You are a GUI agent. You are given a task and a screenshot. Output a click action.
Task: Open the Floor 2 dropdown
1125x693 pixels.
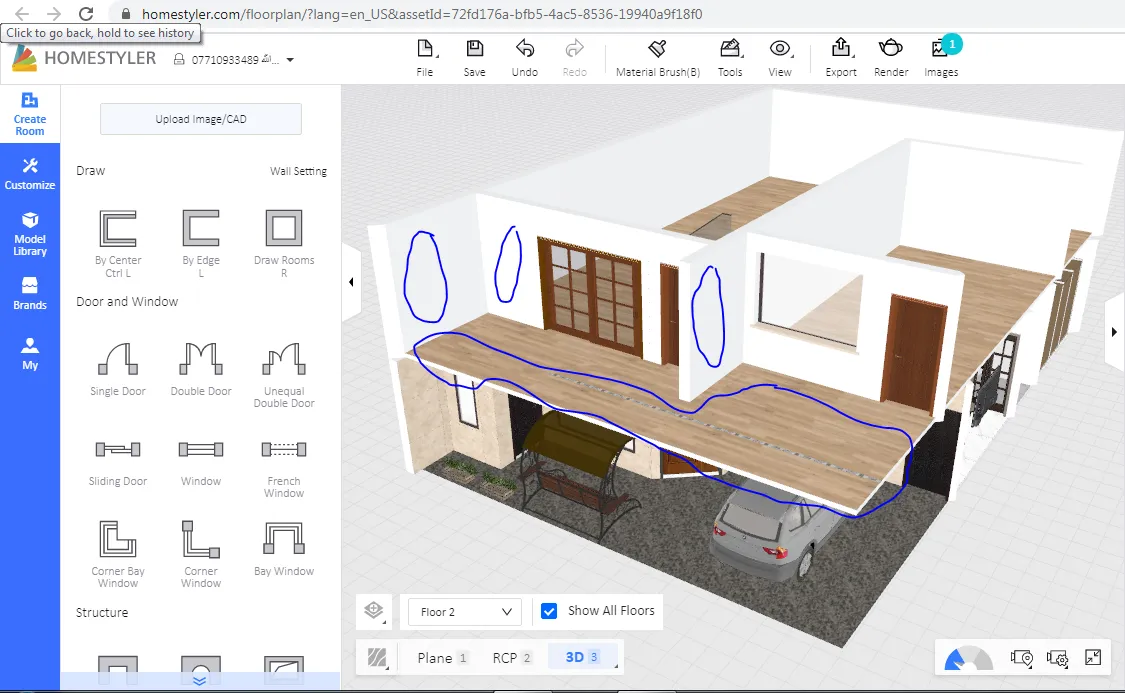coord(464,612)
